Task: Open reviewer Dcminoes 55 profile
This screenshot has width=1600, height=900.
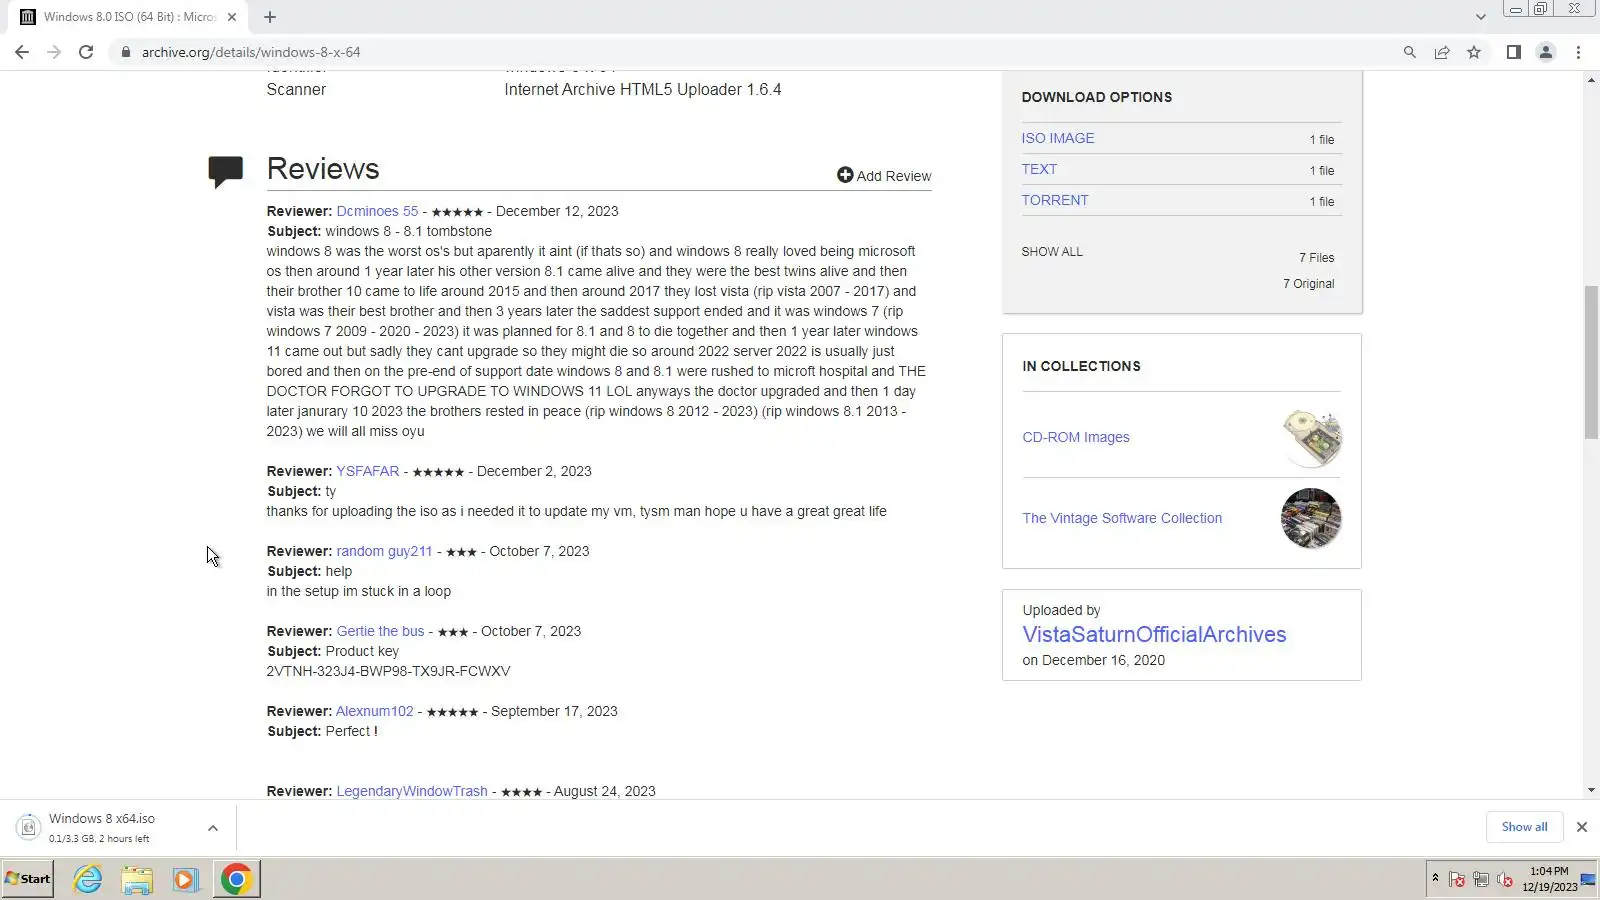Action: [377, 211]
